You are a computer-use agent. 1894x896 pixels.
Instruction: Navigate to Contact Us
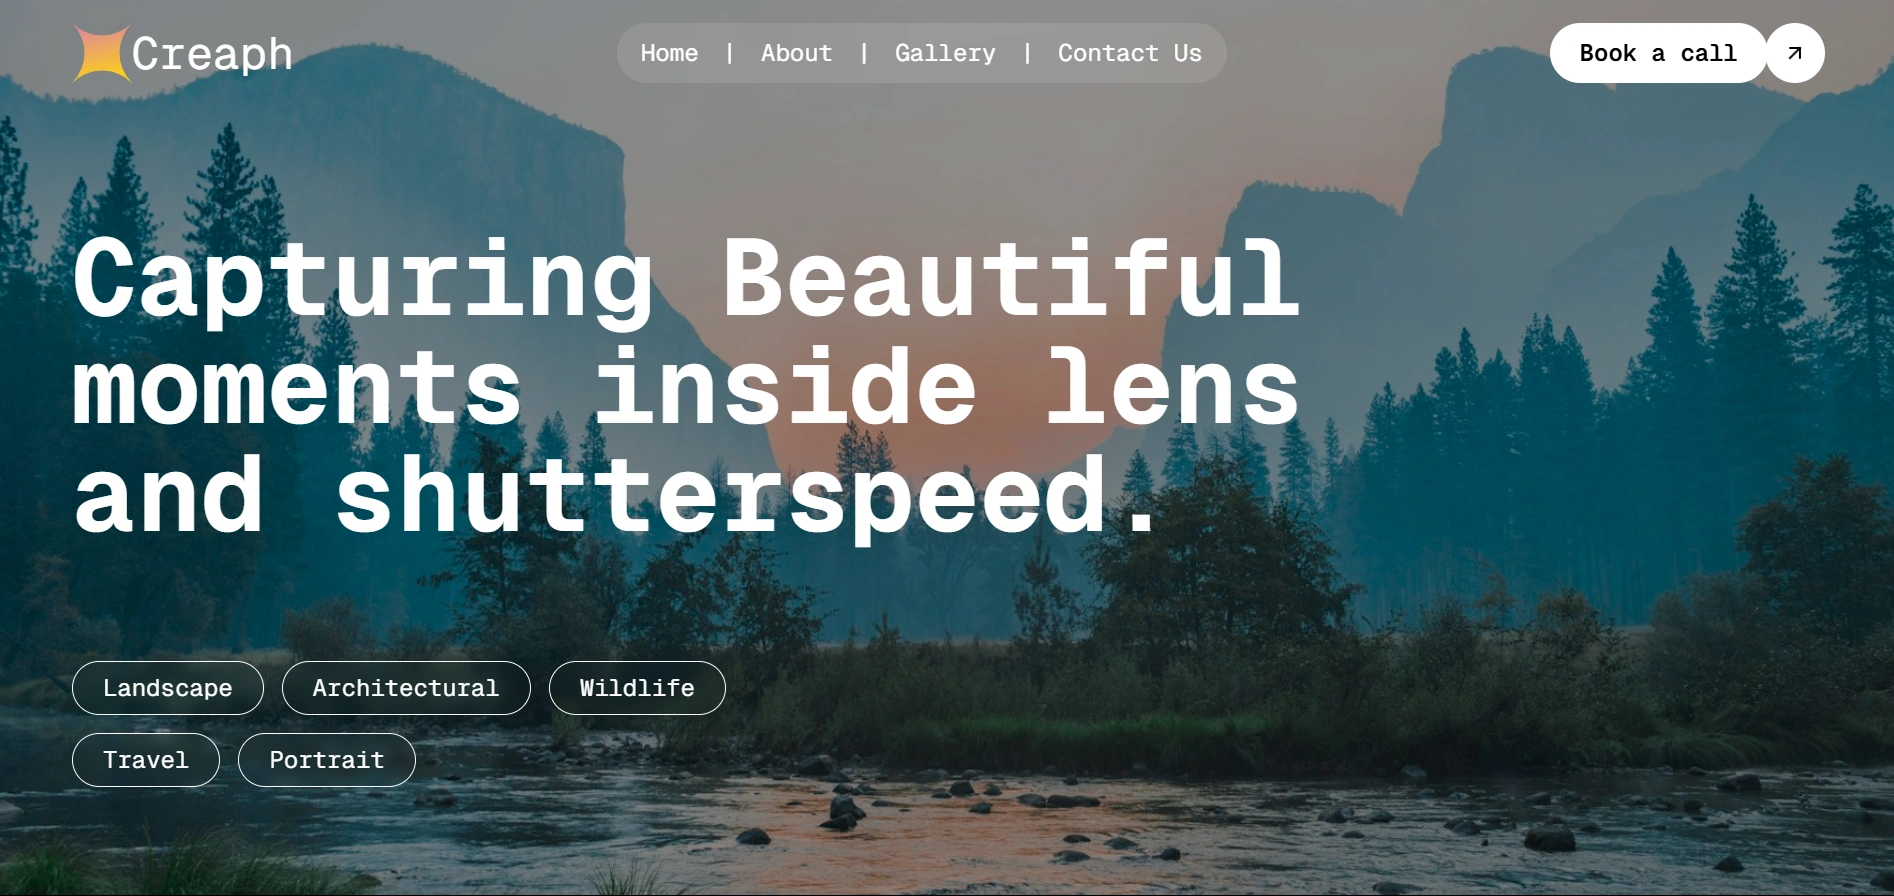click(x=1130, y=53)
